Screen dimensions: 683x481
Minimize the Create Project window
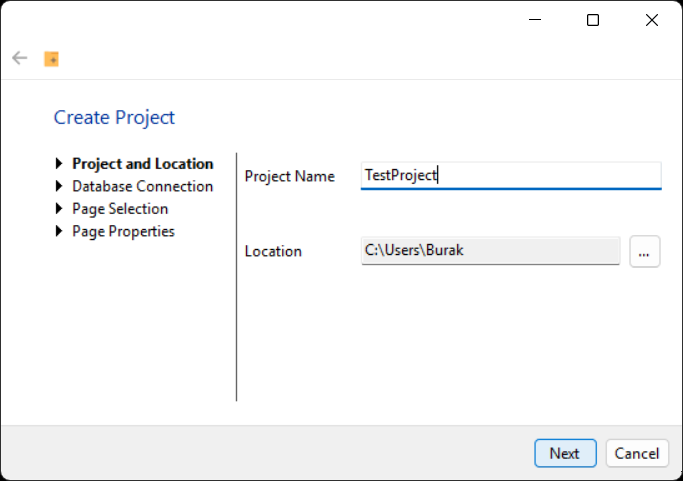click(535, 20)
